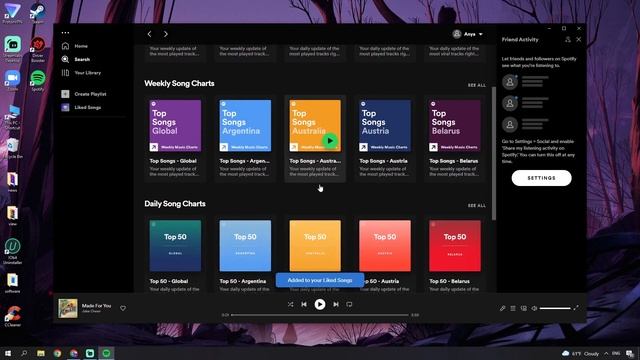640x360 pixels.
Task: Open the Anya account dropdown
Action: 468,34
